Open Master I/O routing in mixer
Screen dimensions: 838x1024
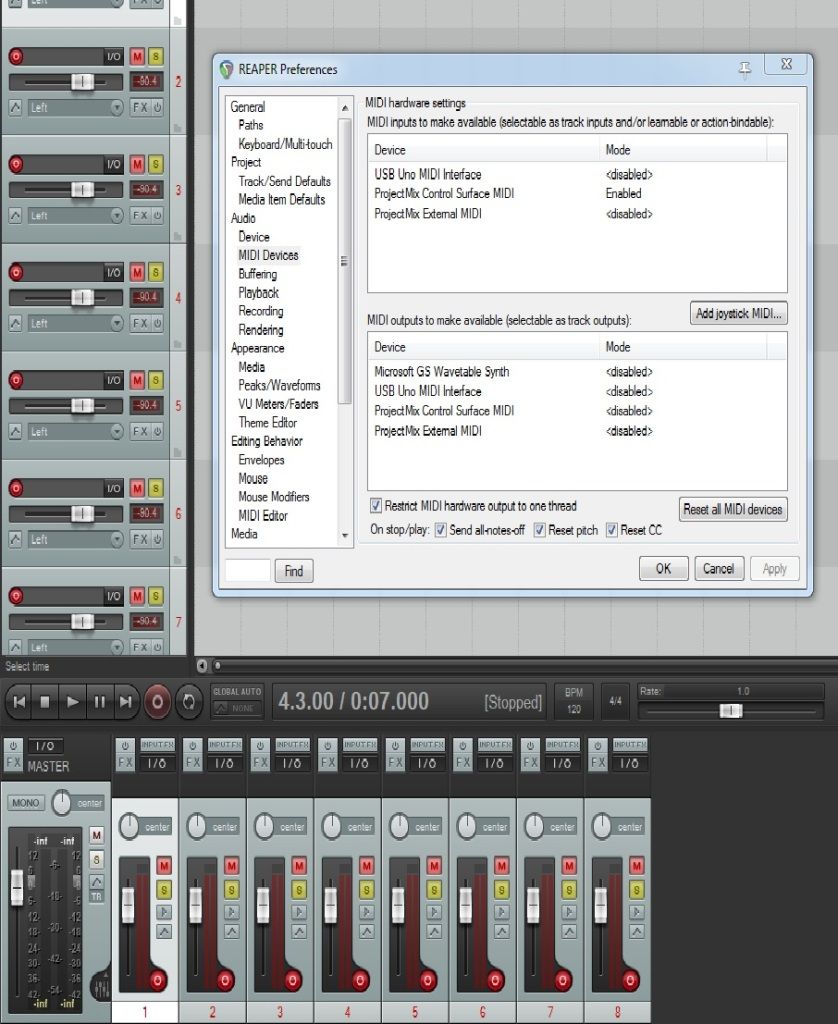45,746
